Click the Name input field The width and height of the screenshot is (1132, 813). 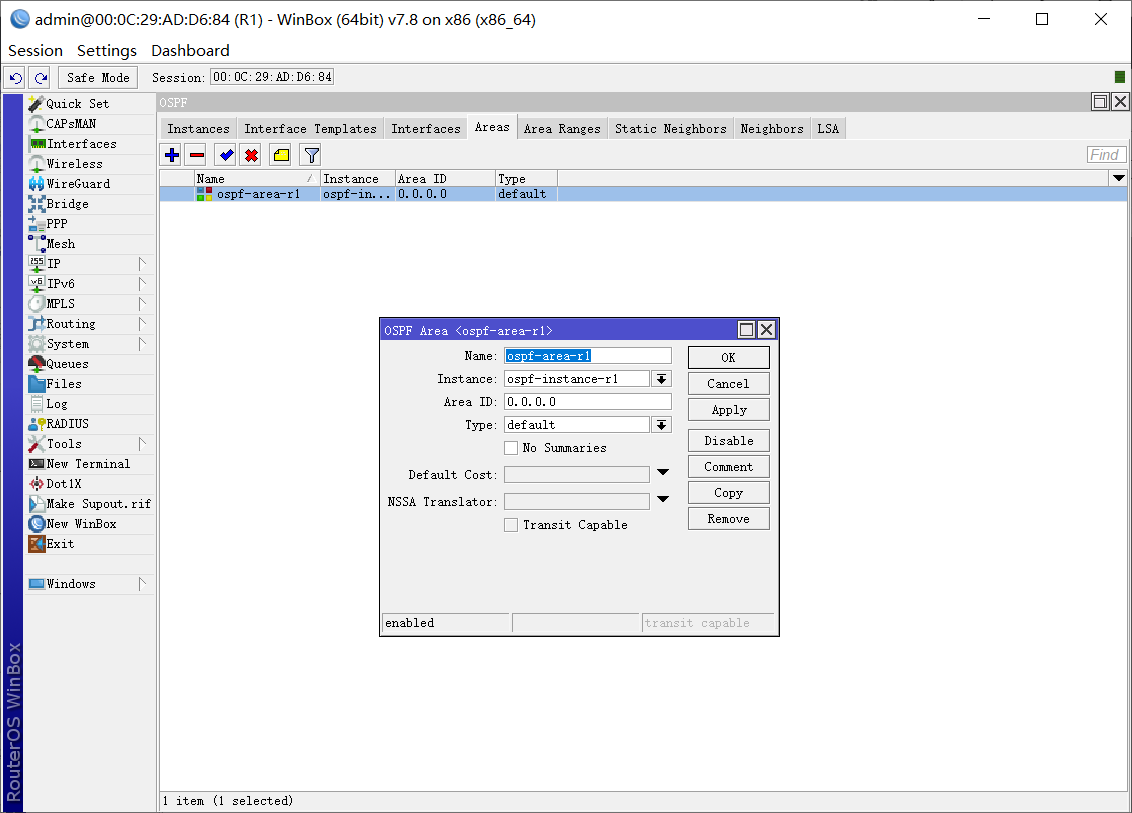tap(588, 356)
